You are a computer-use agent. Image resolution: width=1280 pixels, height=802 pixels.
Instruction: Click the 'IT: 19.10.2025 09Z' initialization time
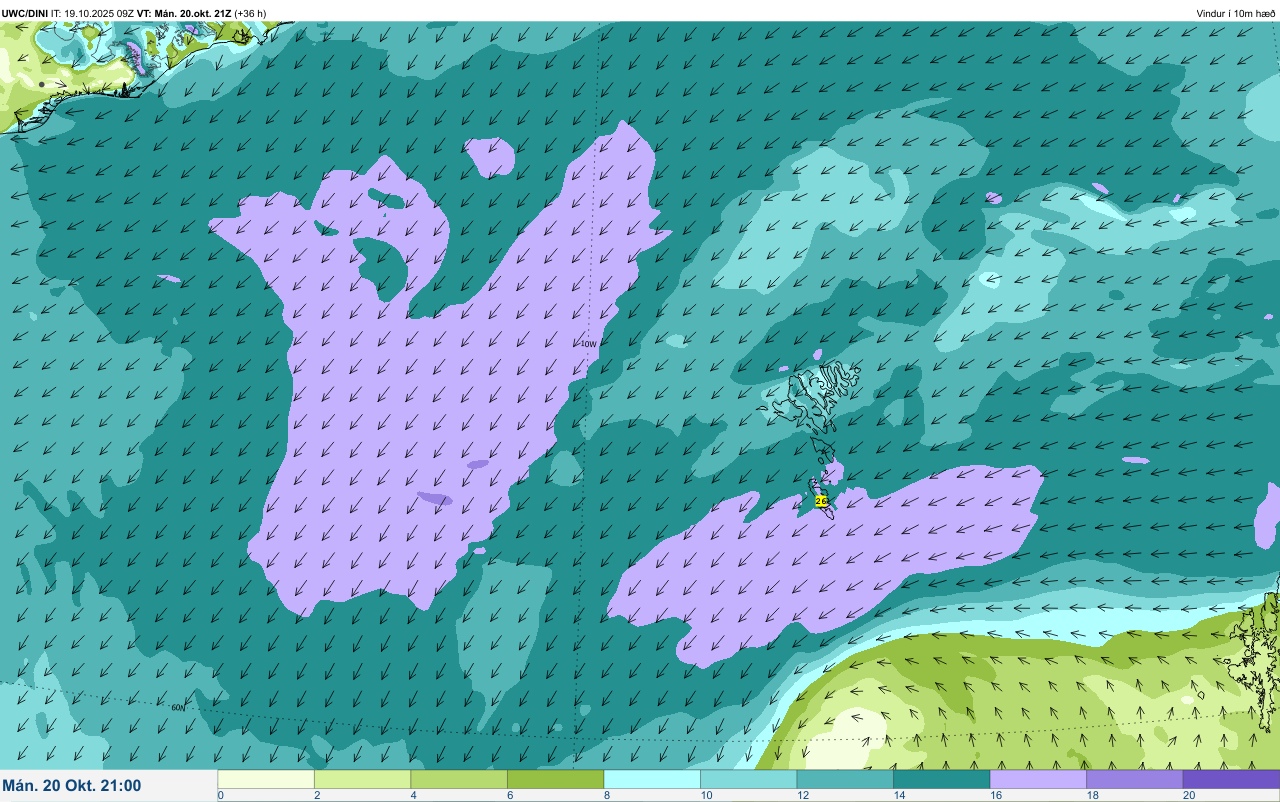93,13
